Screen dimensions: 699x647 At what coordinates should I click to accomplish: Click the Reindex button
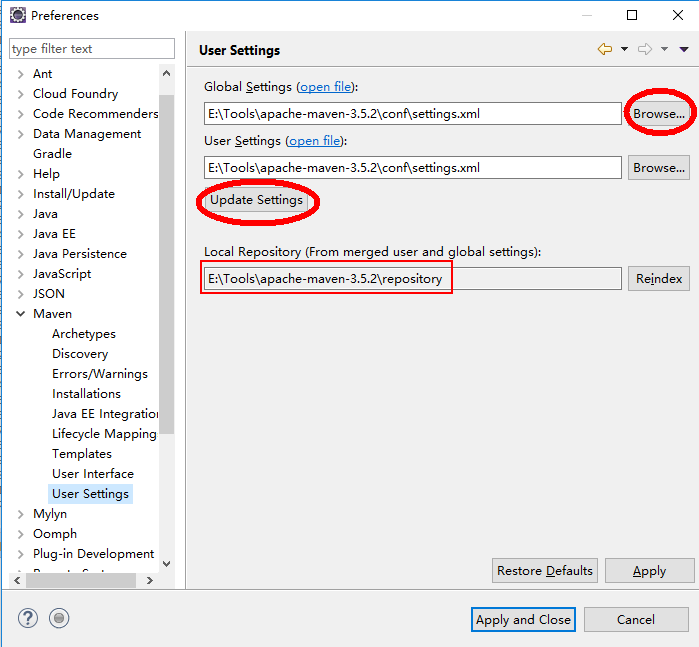(659, 279)
